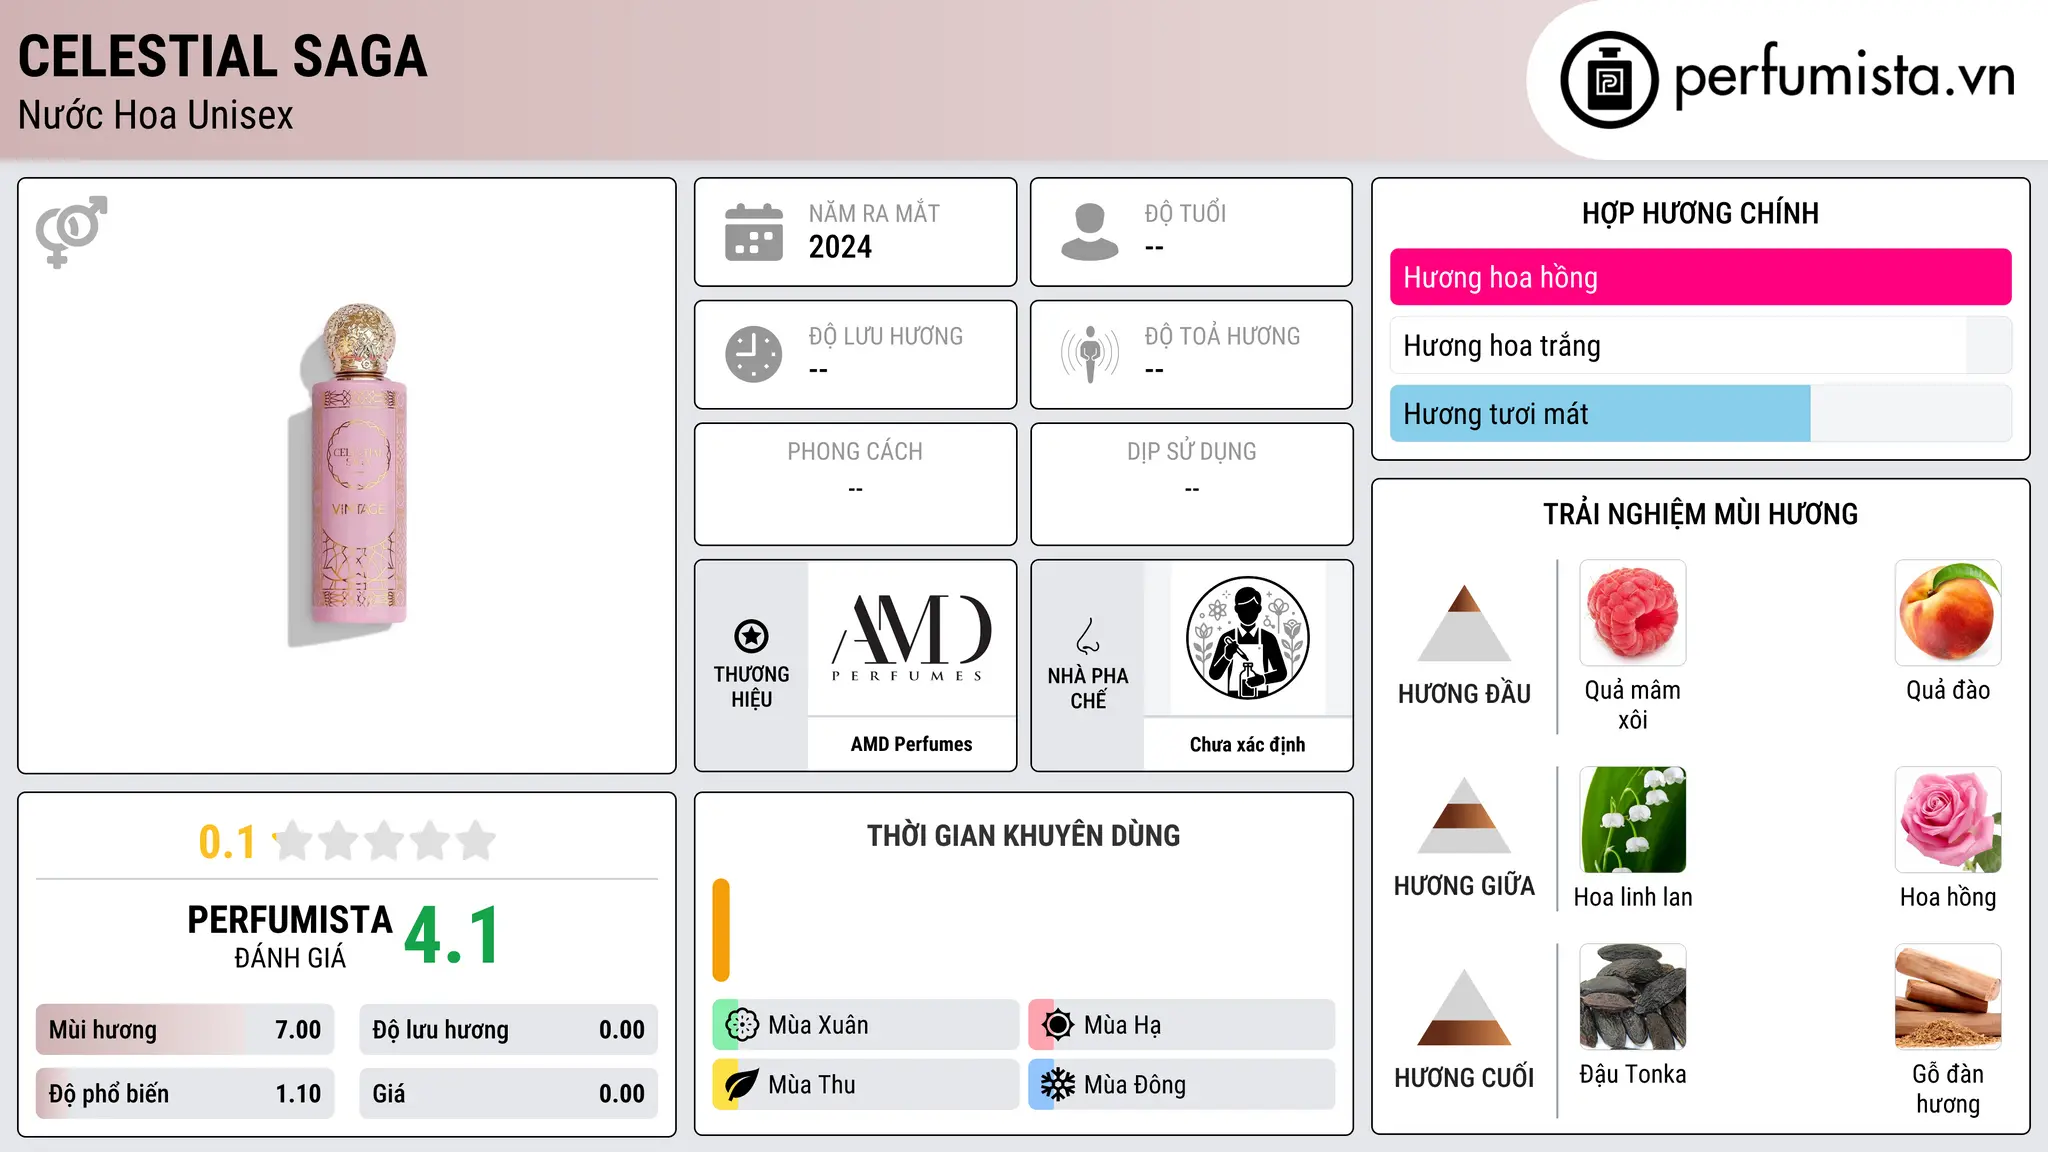Click the star badge icon above Thương hiệu
The image size is (2048, 1152).
pyautogui.click(x=751, y=636)
